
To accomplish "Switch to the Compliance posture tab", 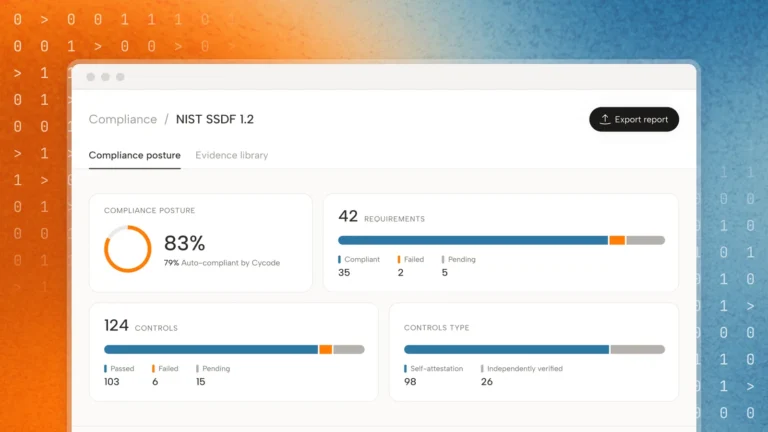I will 135,155.
